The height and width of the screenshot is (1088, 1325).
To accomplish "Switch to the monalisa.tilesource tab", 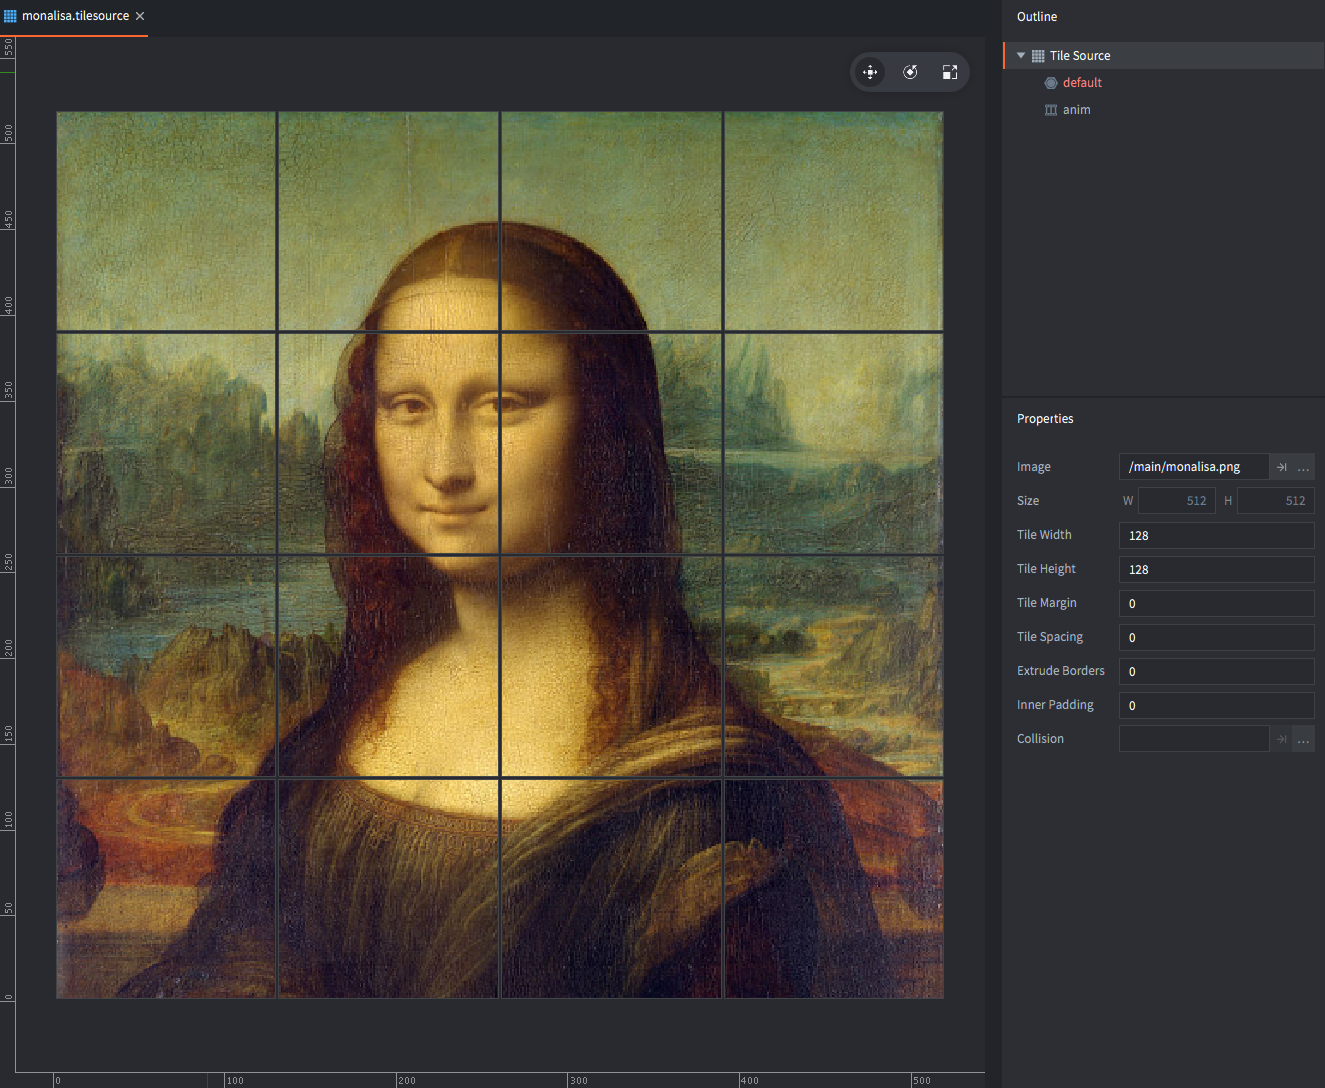I will coord(75,16).
